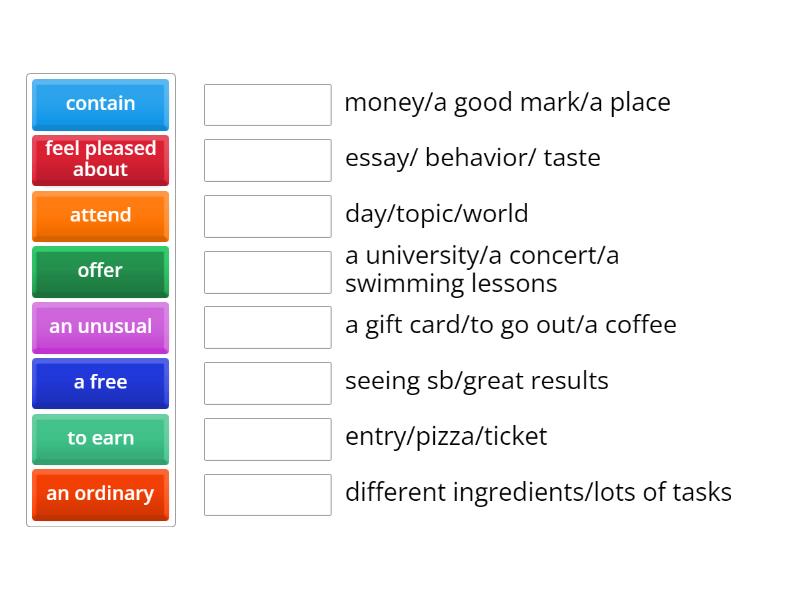The height and width of the screenshot is (600, 800).
Task: Click the answer slot beside "entry/pizza/ticket"
Action: [267, 438]
